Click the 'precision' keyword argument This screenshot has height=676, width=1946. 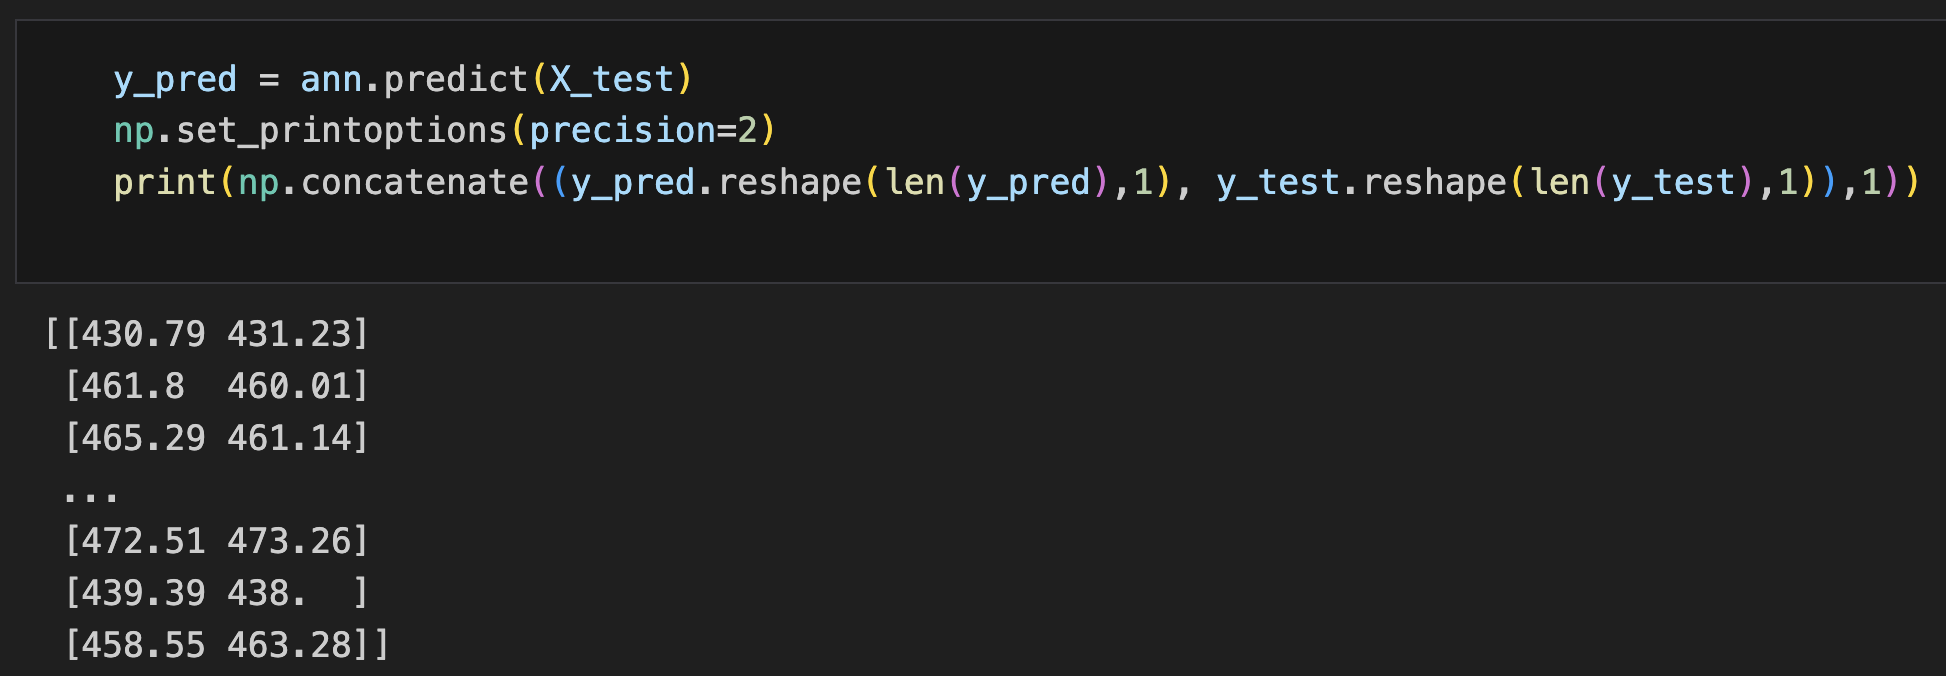tap(622, 130)
